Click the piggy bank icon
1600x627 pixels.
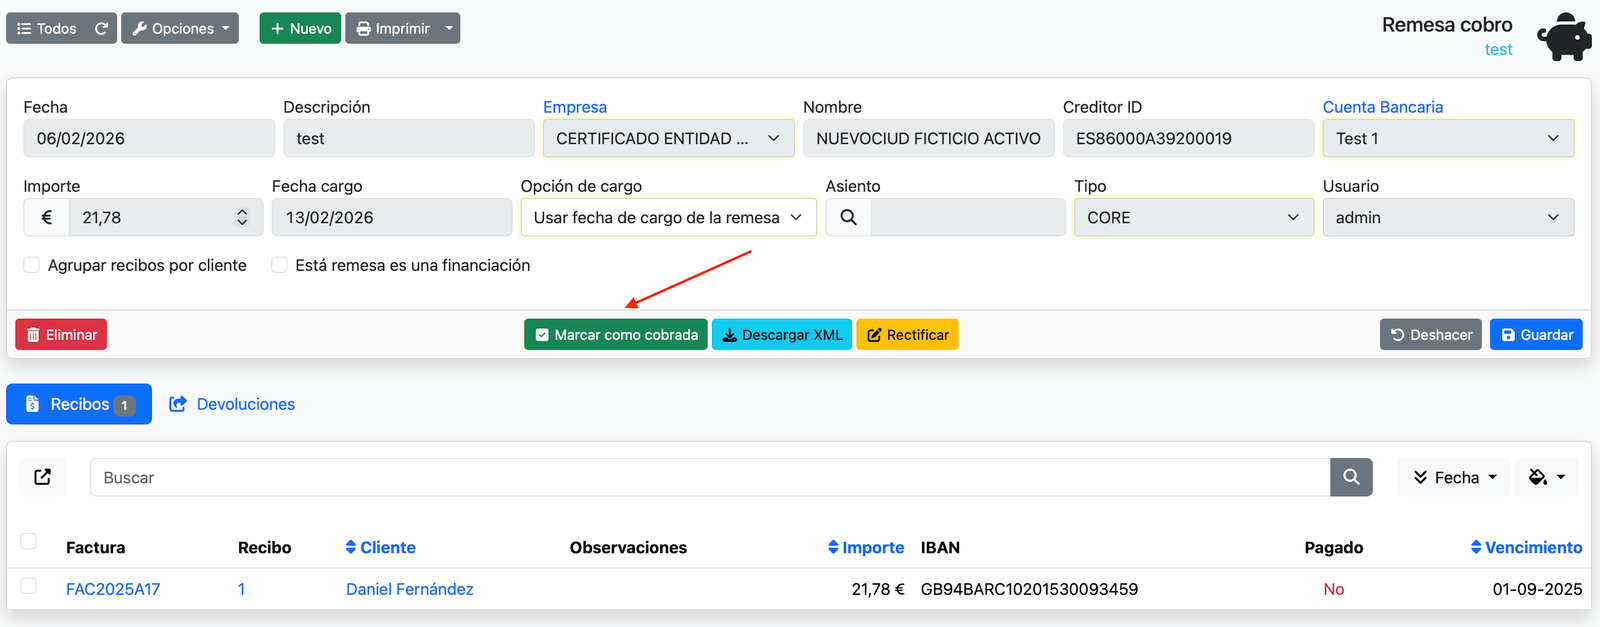1564,38
